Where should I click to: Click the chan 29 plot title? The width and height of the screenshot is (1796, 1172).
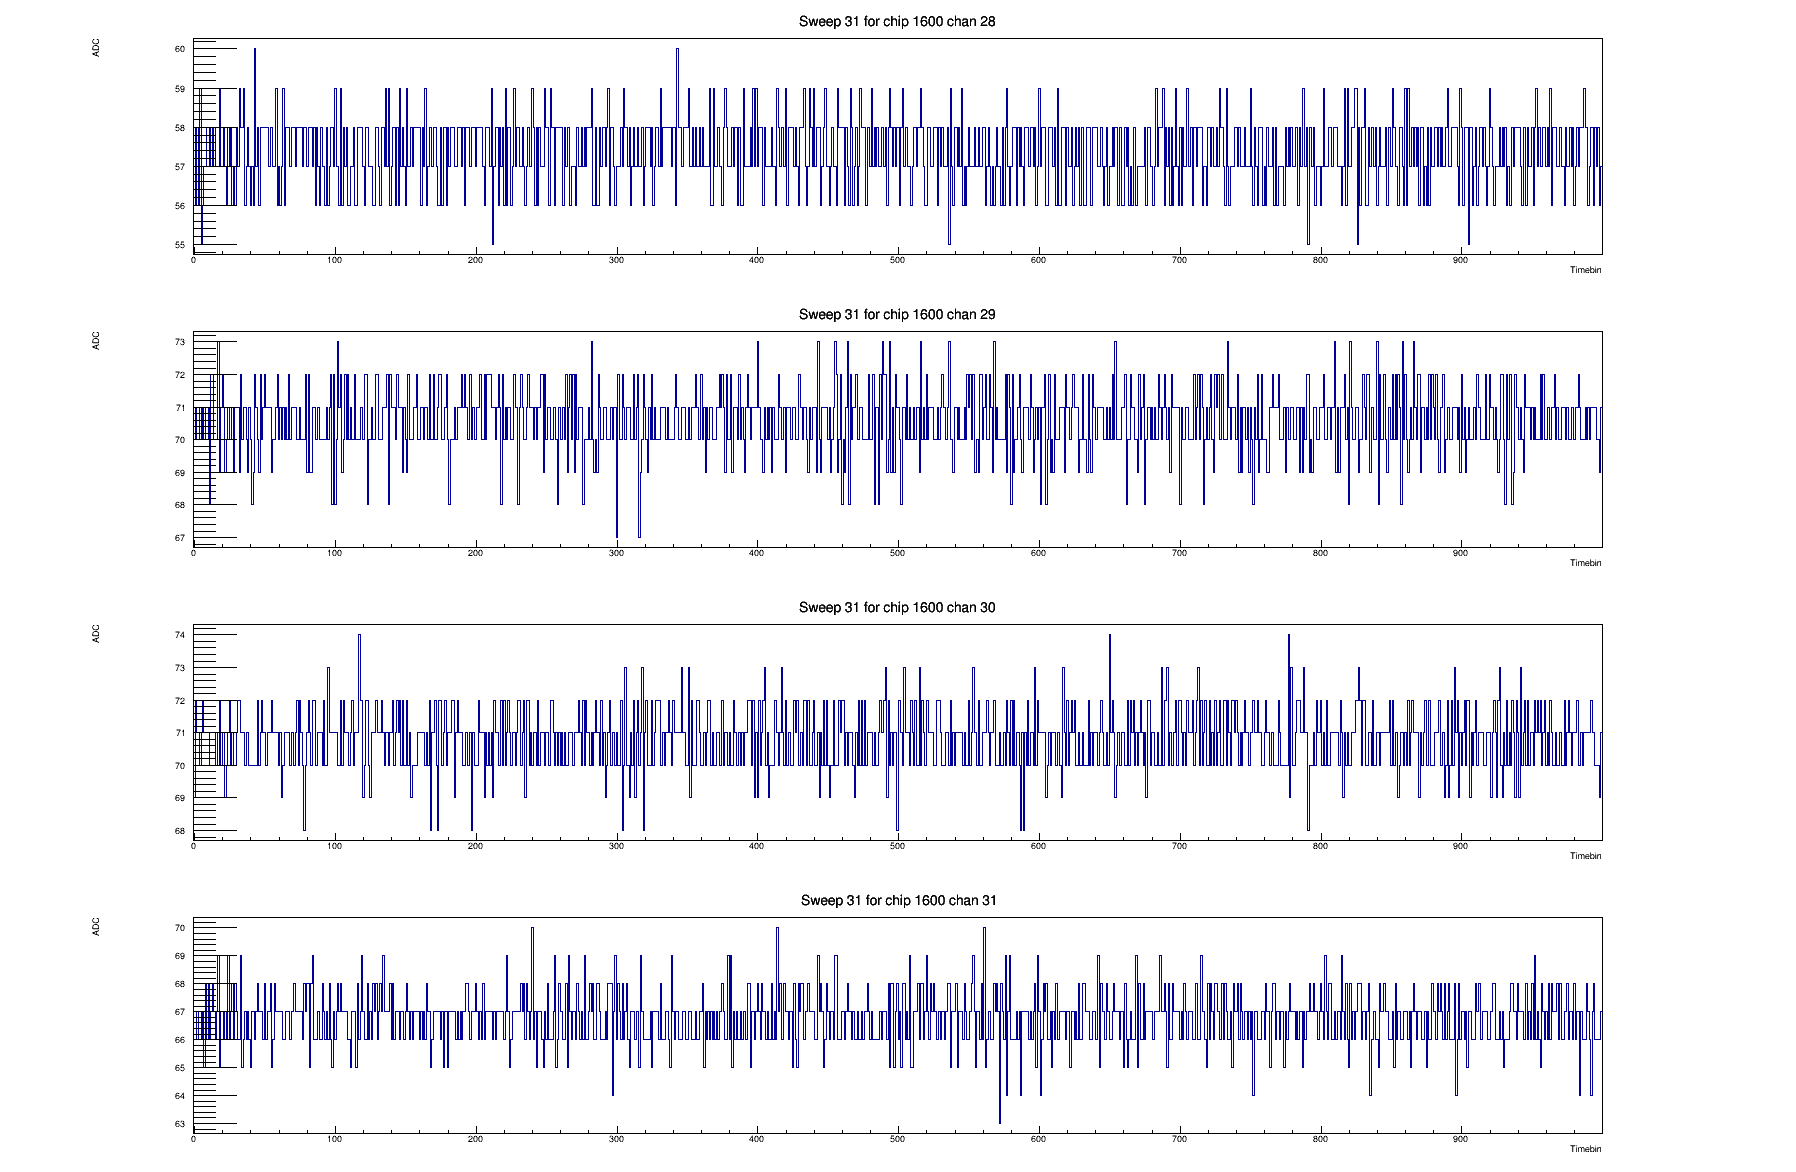(897, 314)
